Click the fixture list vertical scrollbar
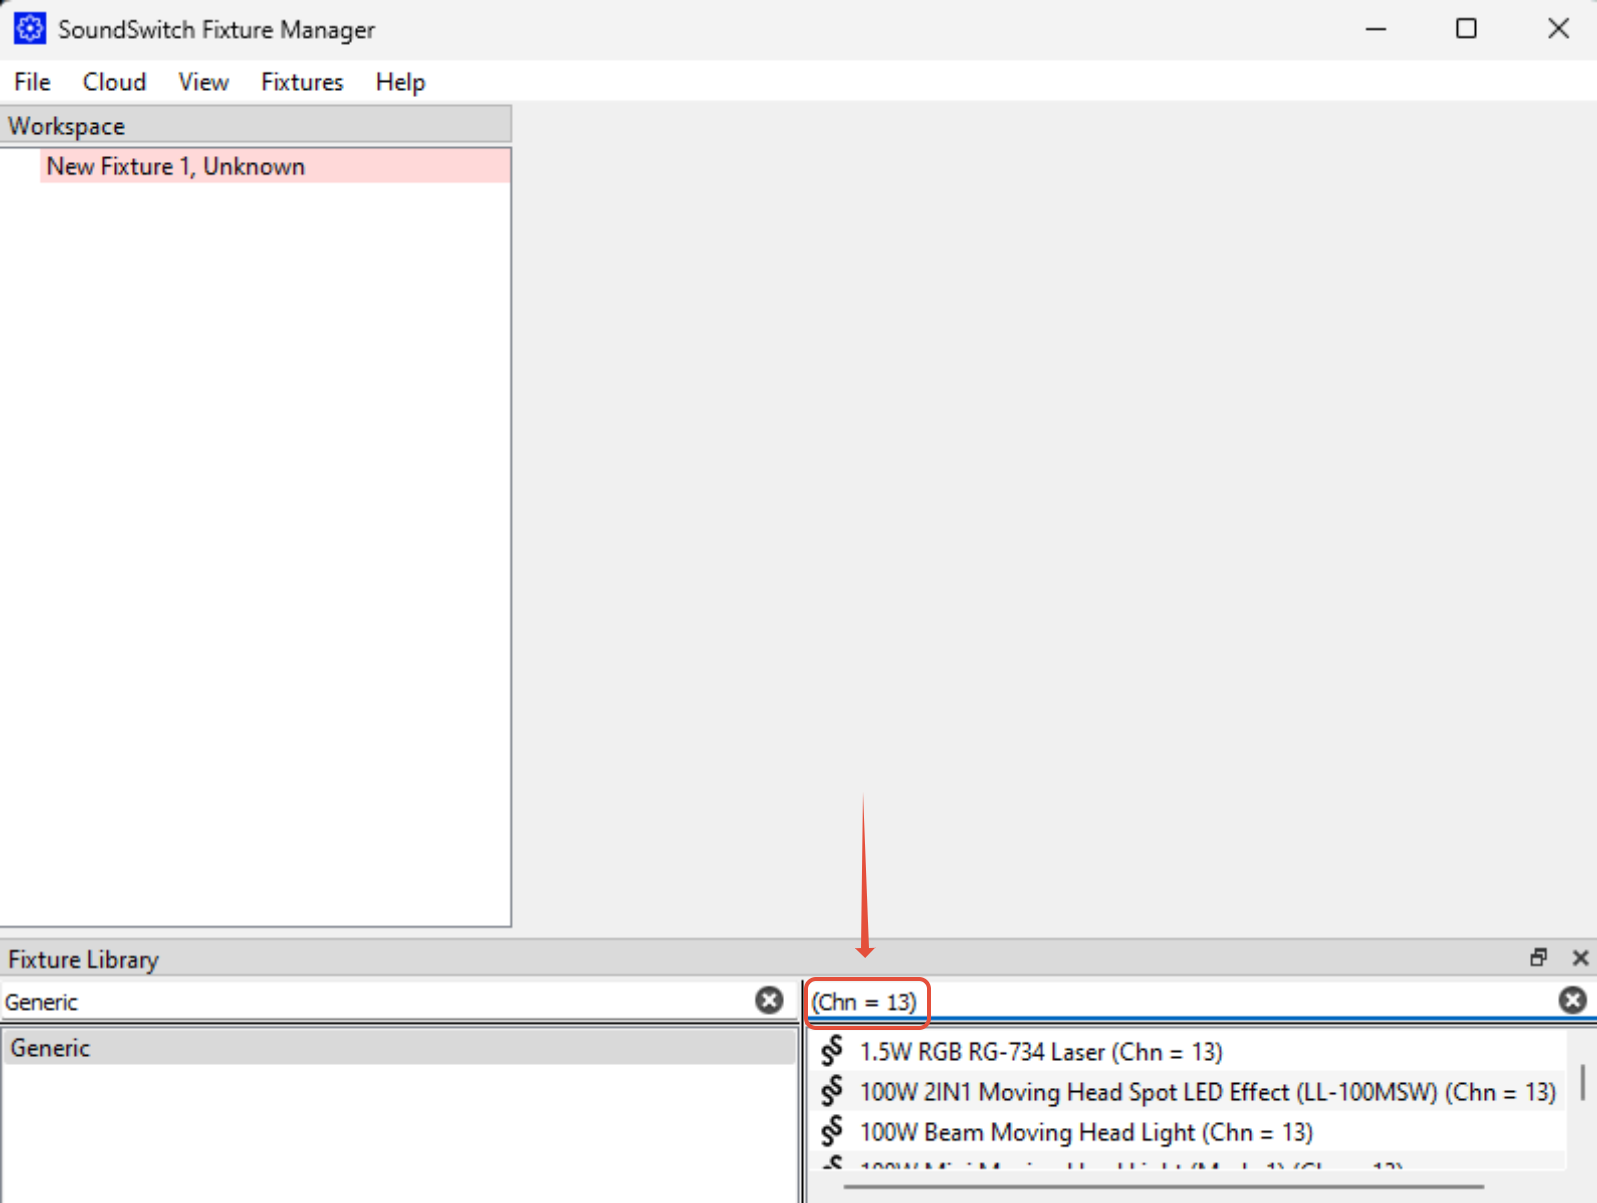Screen dimensions: 1597x1203 click(1582, 1083)
